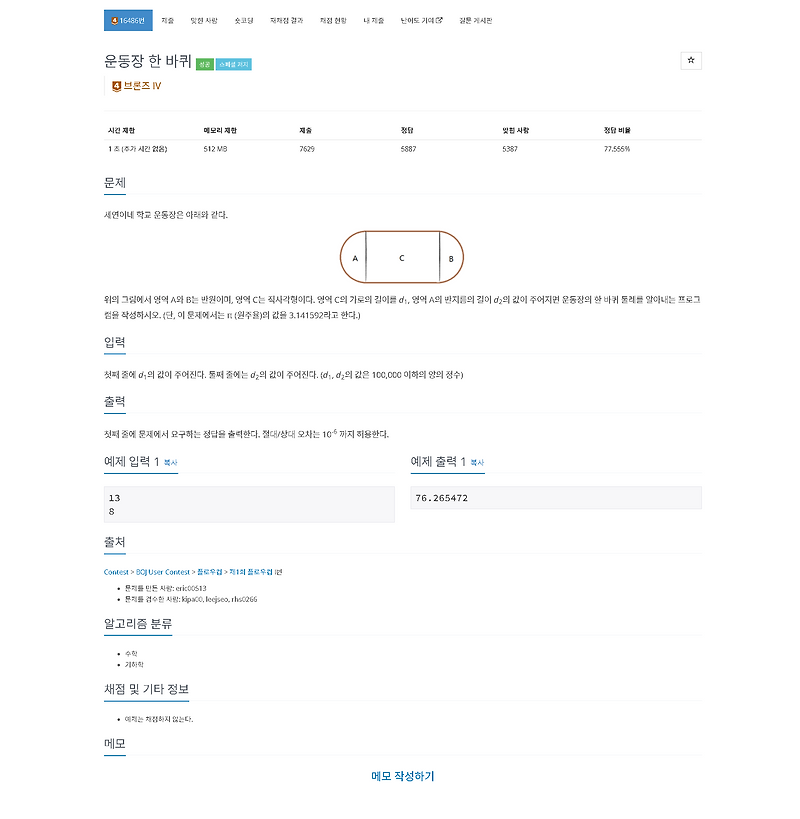Click the Contest source link

(116, 572)
